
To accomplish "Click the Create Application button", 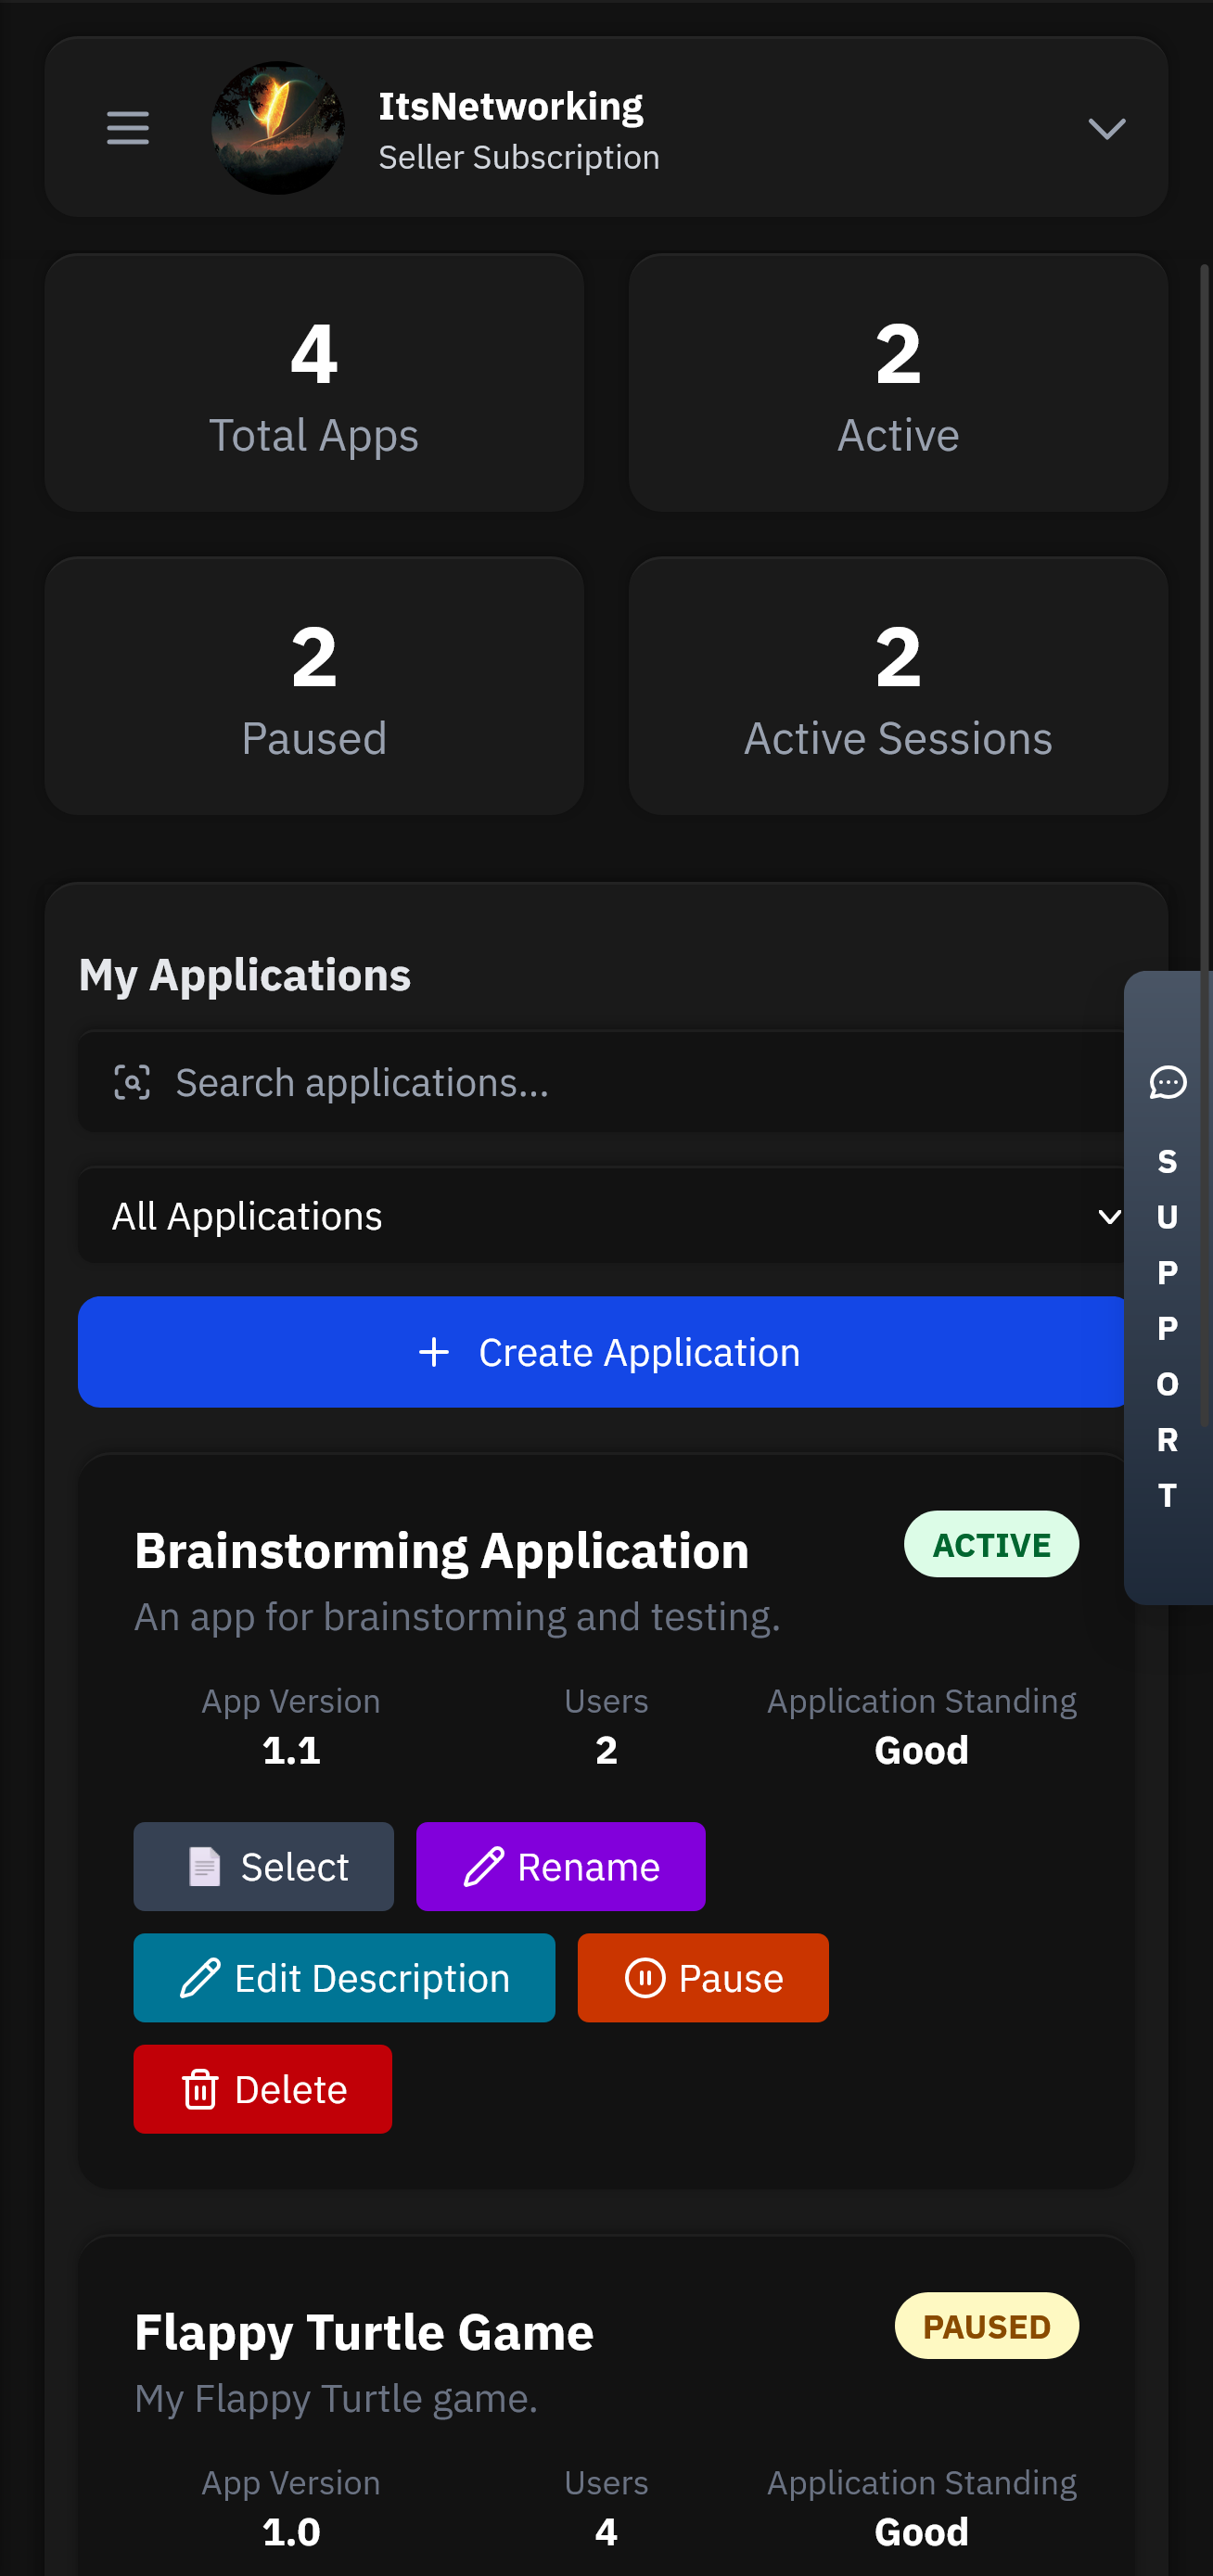I will click(x=604, y=1352).
